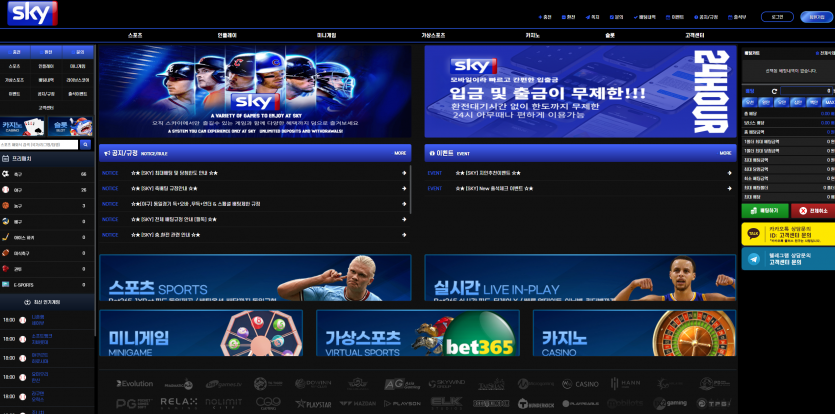Click the RELAX Gaming provider logo

click(179, 402)
